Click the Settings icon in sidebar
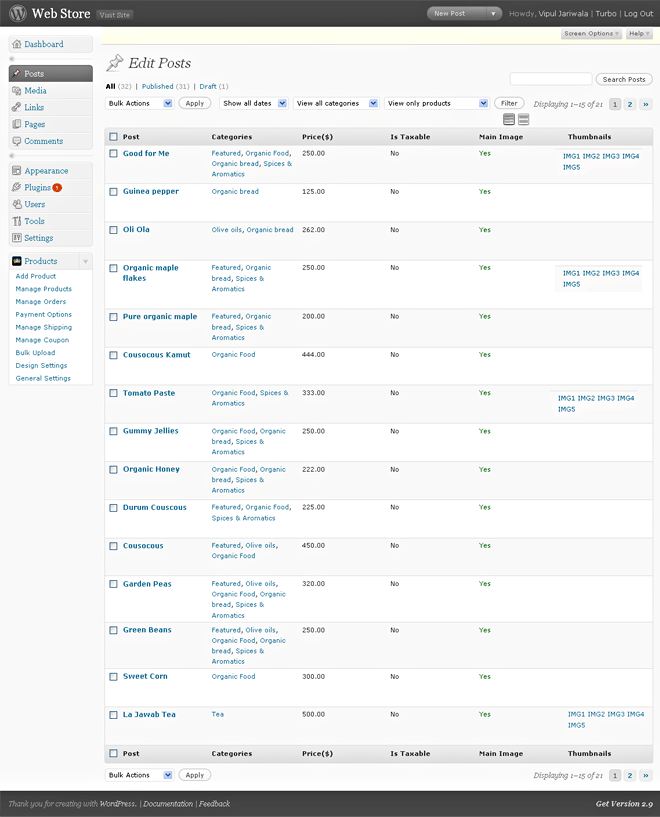The width and height of the screenshot is (660, 817). pyautogui.click(x=17, y=238)
